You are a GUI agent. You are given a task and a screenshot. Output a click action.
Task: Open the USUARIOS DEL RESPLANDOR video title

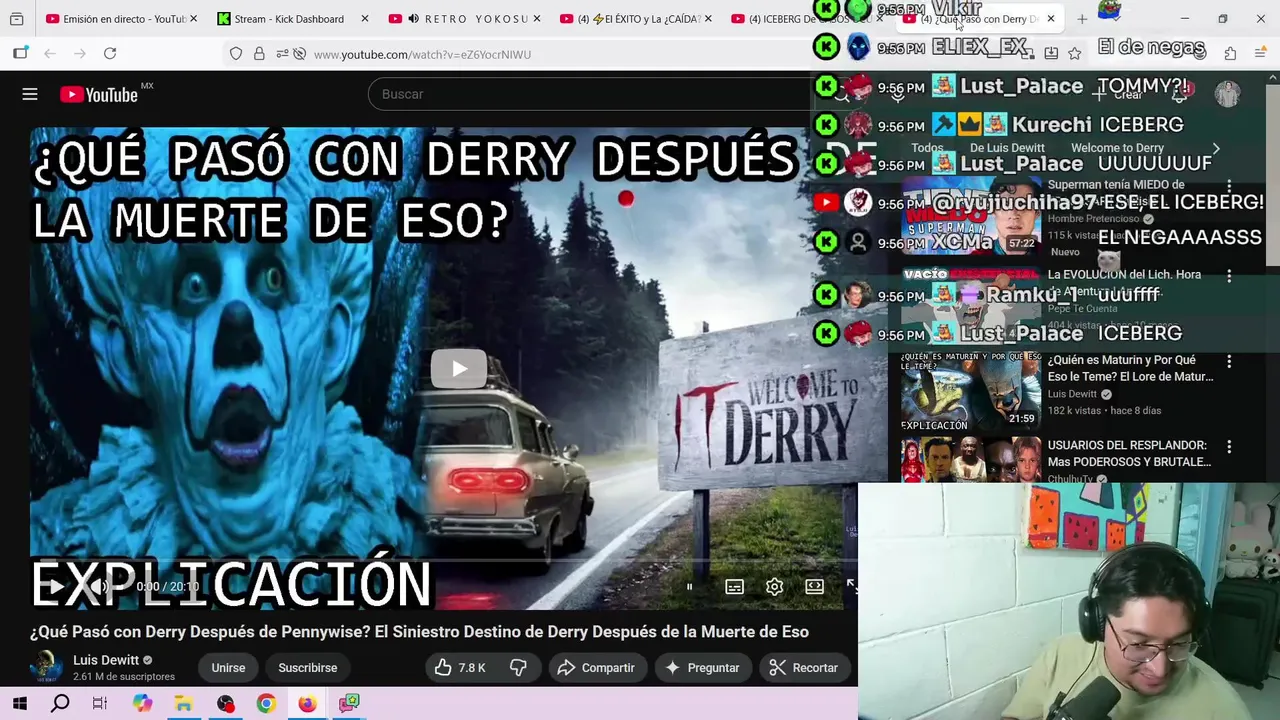click(x=1129, y=453)
